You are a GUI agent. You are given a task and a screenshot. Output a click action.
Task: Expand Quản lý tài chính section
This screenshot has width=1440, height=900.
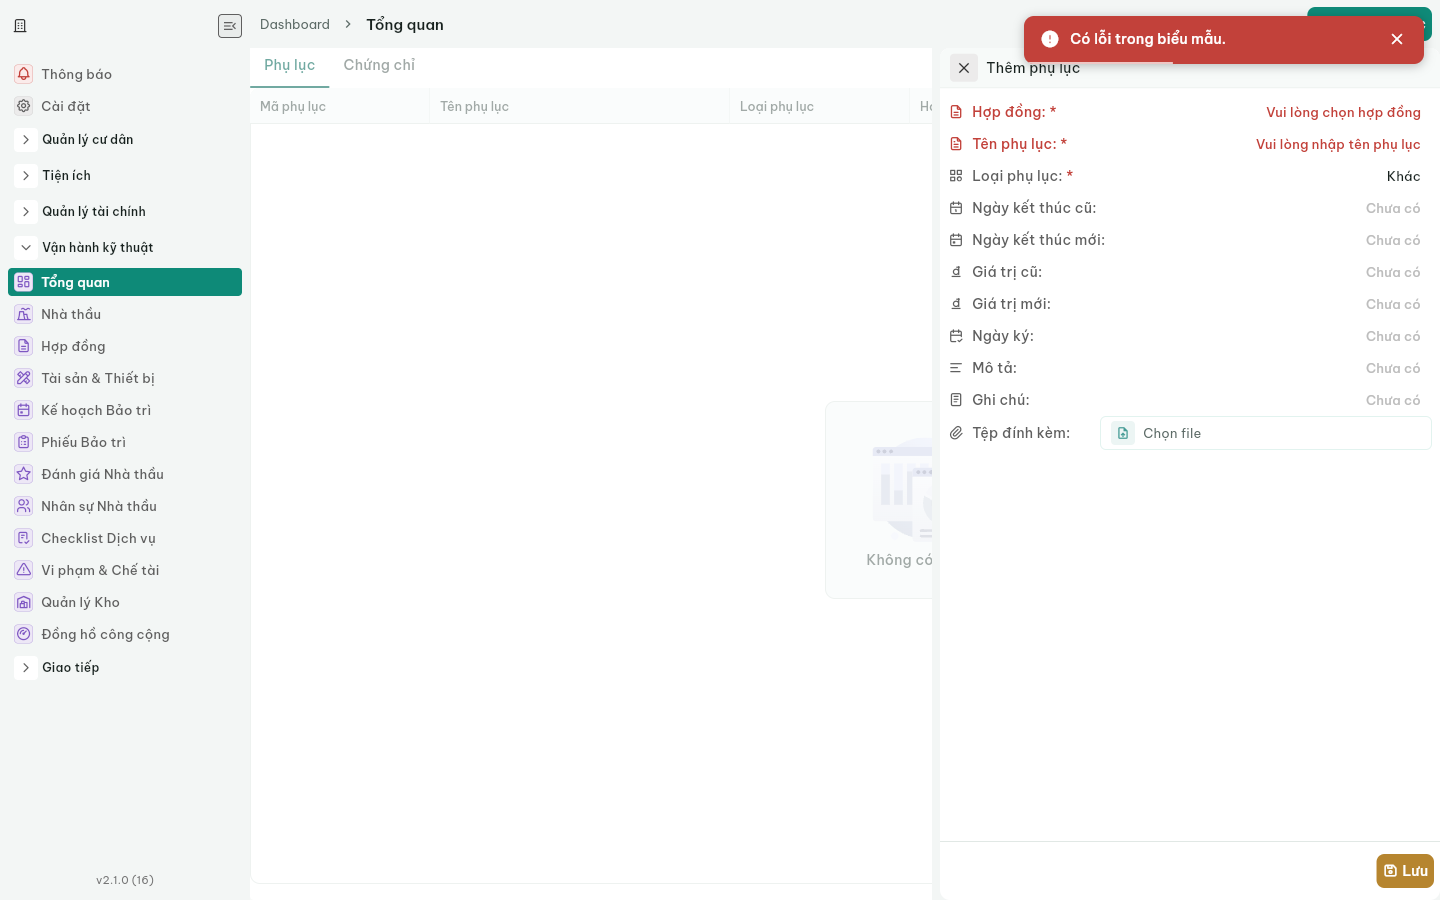[x=26, y=212]
